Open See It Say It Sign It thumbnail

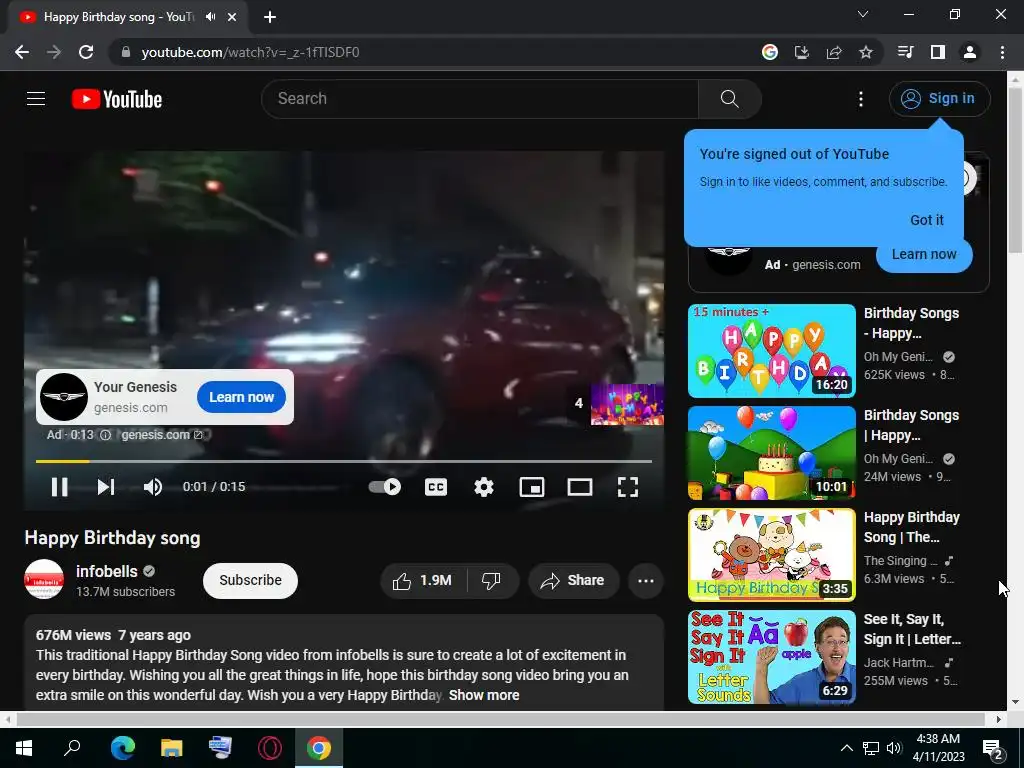(771, 656)
